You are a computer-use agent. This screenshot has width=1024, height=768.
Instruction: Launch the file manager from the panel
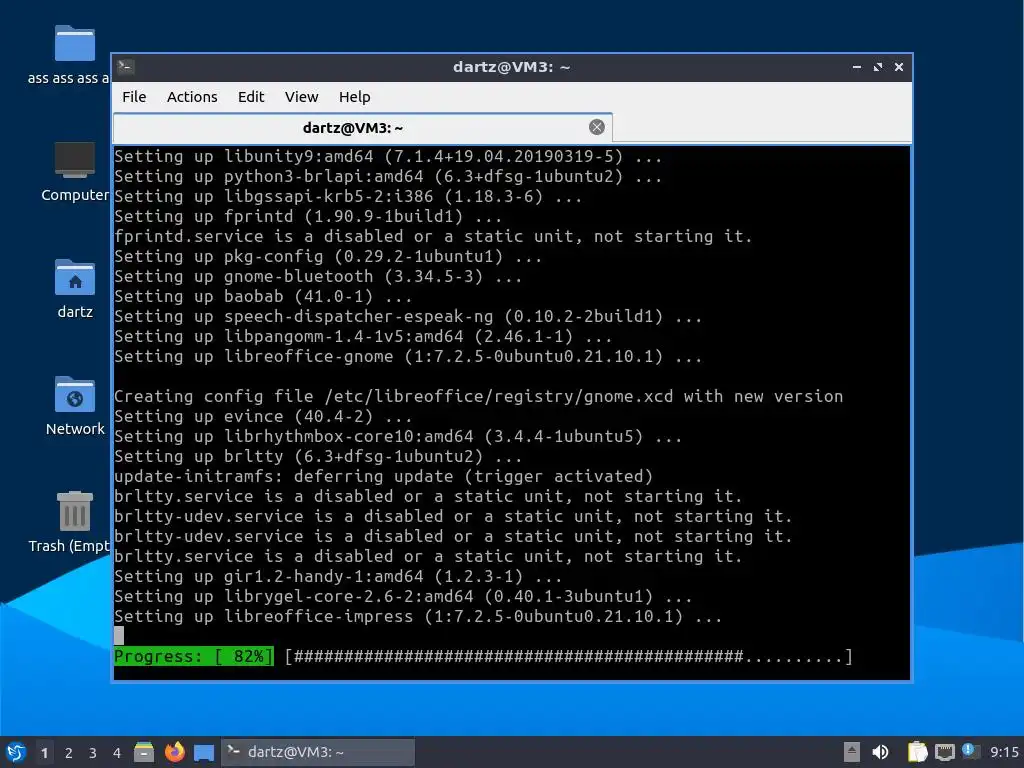[144, 752]
